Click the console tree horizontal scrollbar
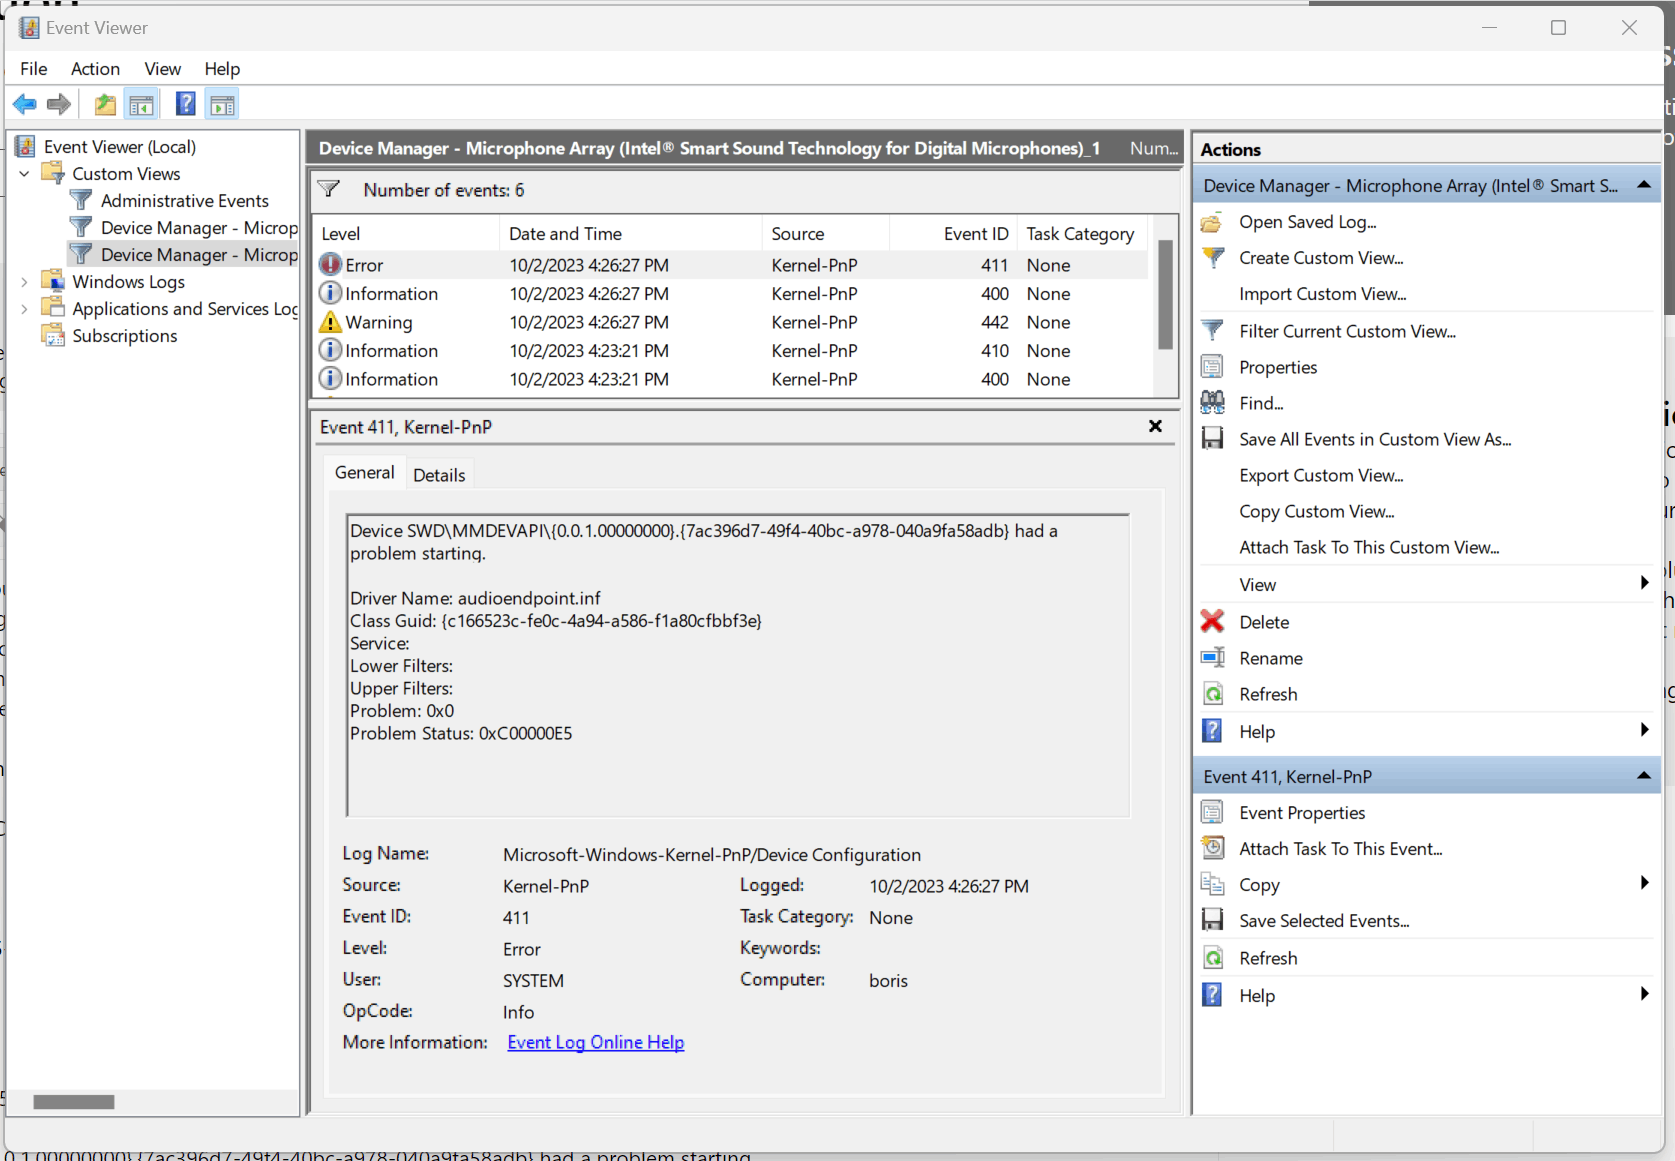 tap(74, 1101)
